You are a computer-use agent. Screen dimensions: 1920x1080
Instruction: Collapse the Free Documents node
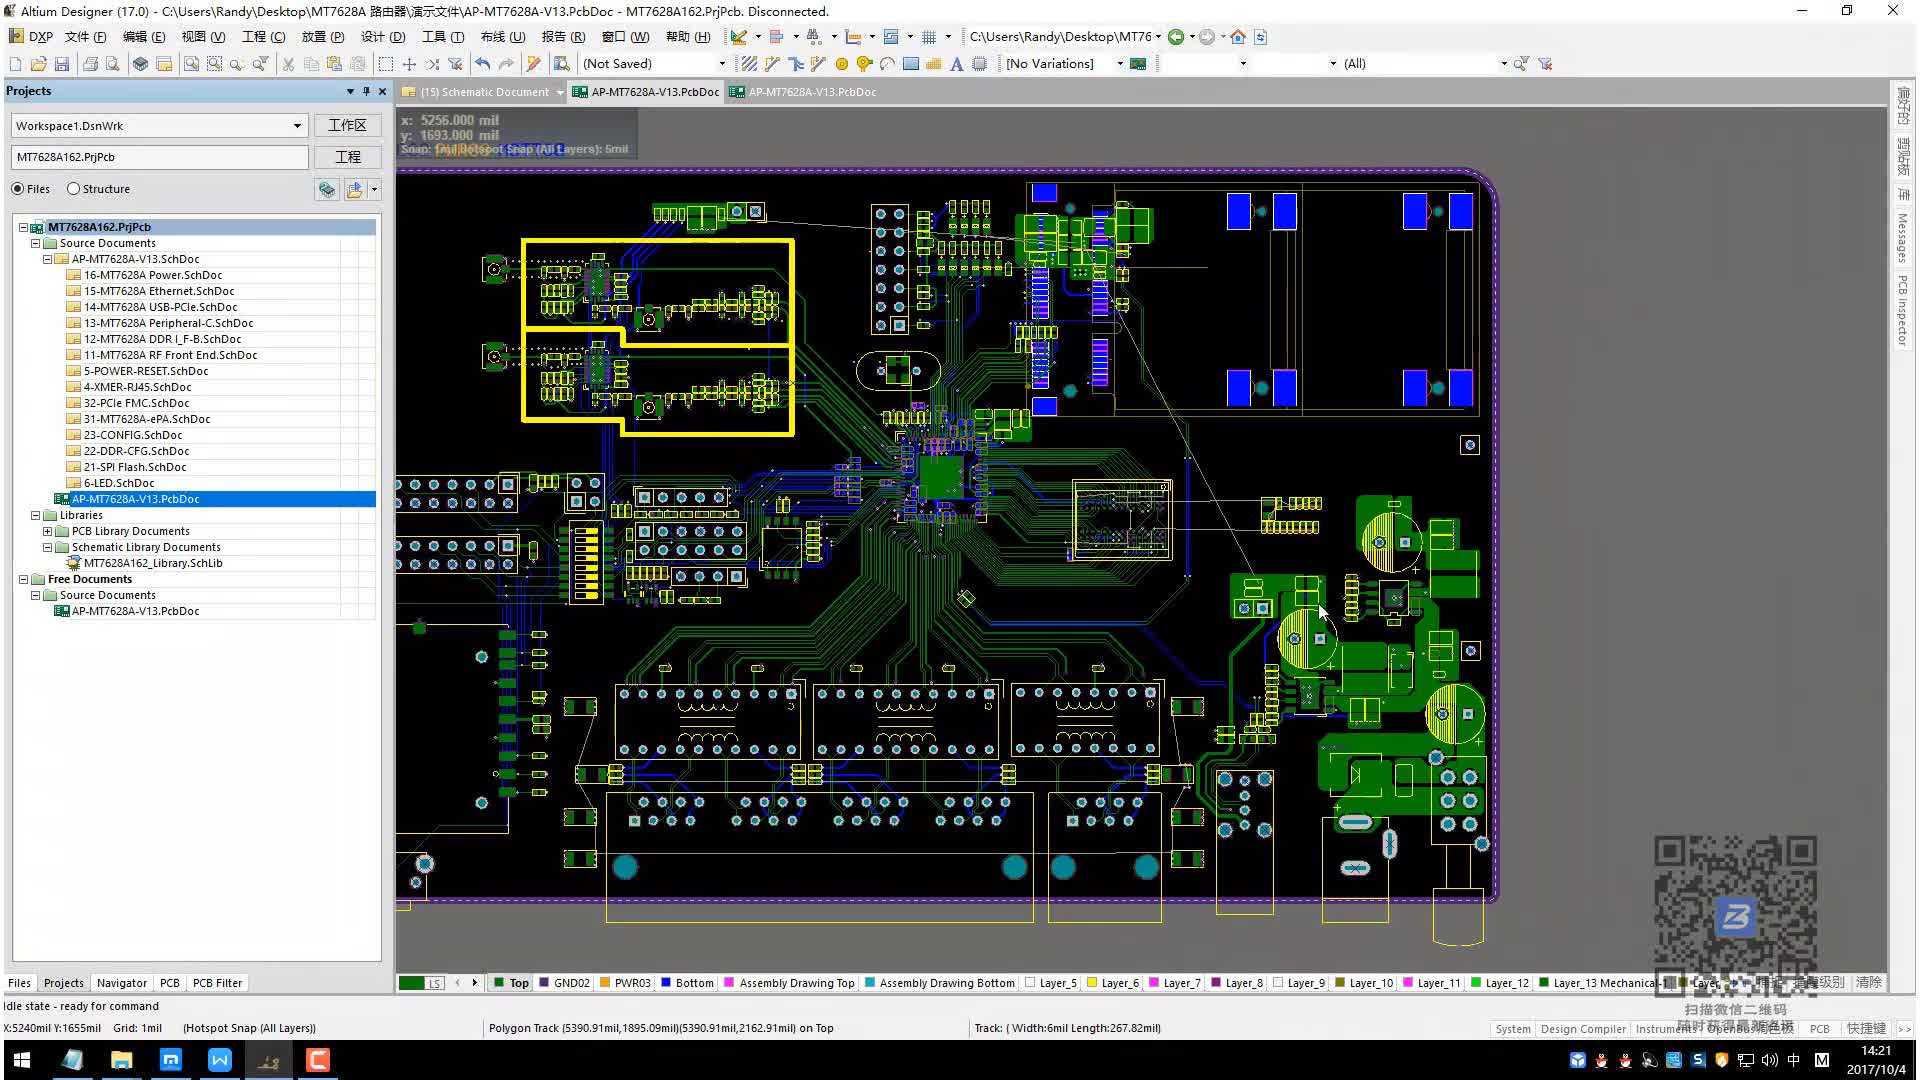click(23, 579)
